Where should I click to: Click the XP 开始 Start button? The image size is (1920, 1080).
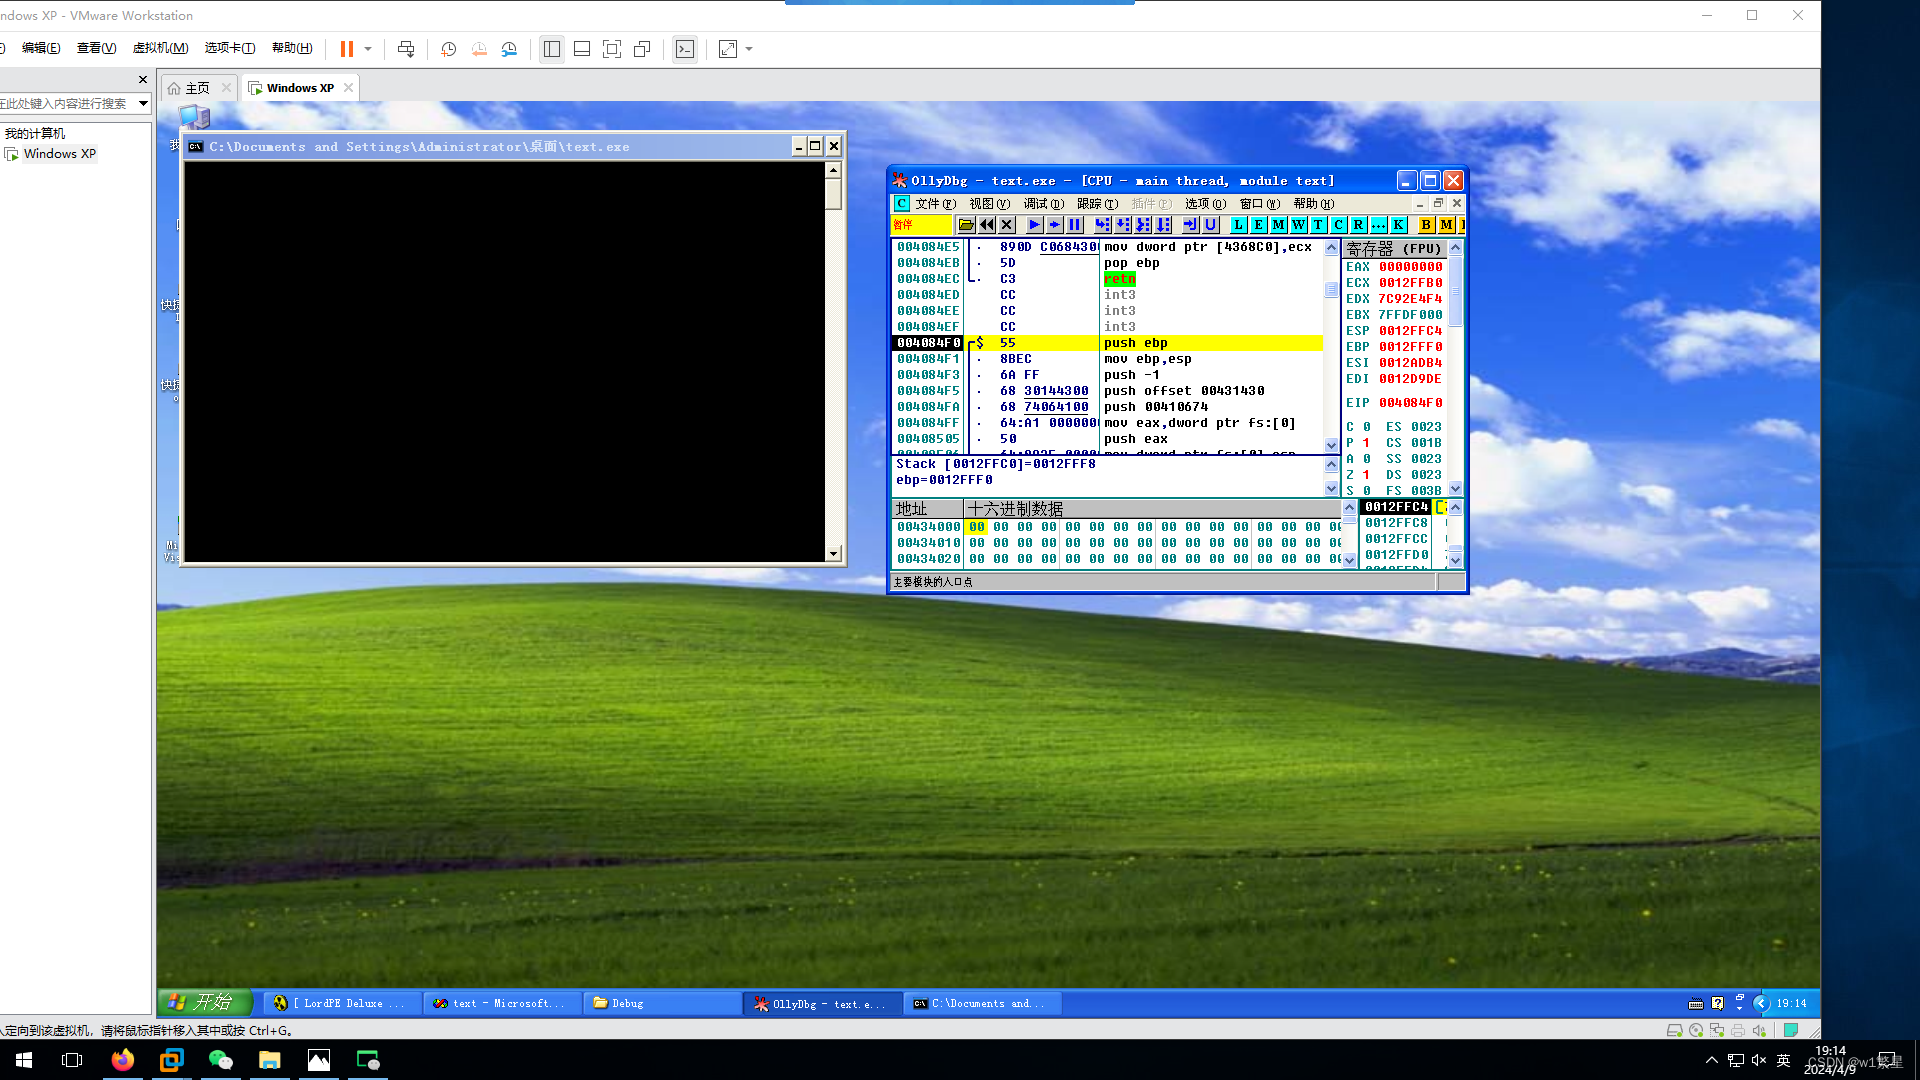tap(204, 1002)
